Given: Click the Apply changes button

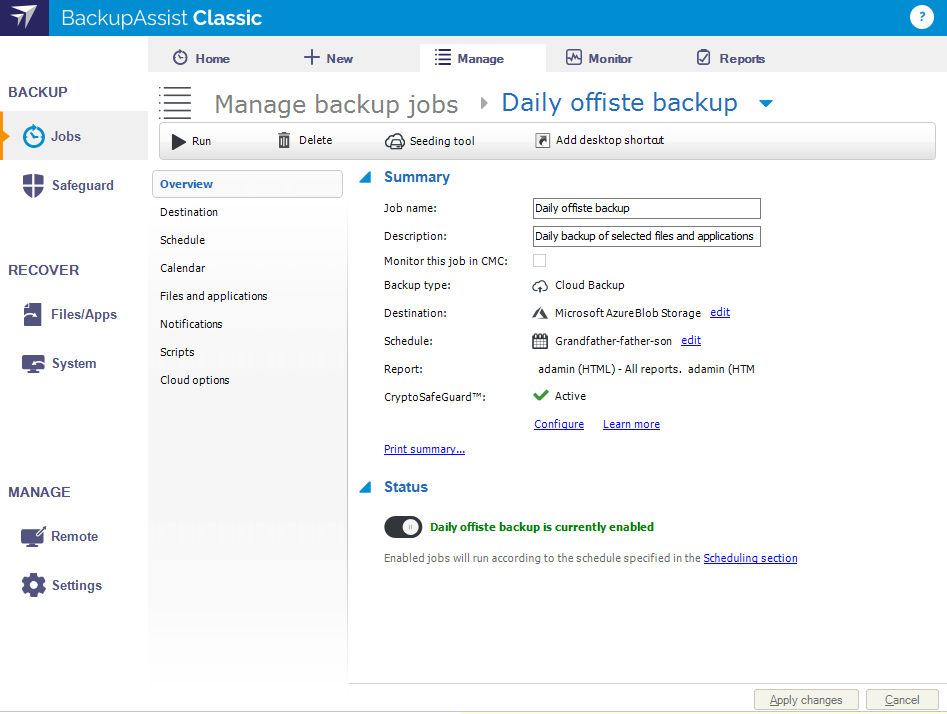Looking at the screenshot, I should (x=806, y=700).
